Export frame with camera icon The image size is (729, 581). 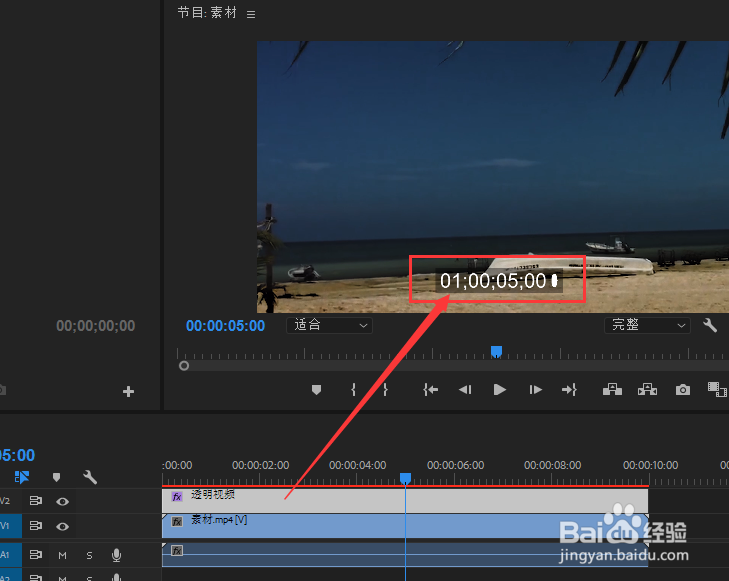click(x=683, y=390)
